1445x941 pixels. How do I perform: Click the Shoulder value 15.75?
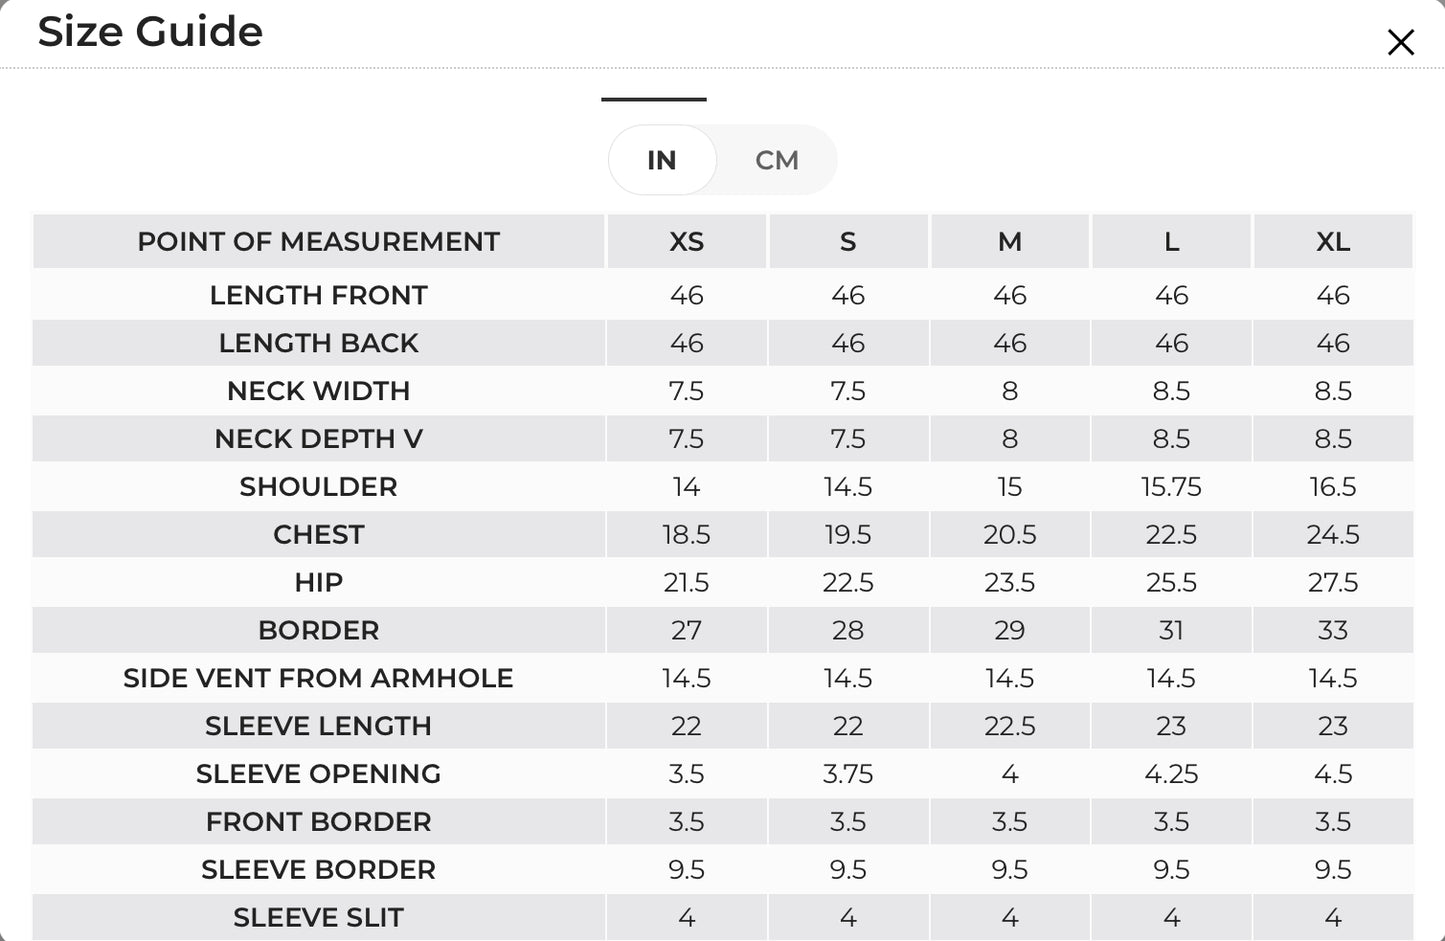1171,487
